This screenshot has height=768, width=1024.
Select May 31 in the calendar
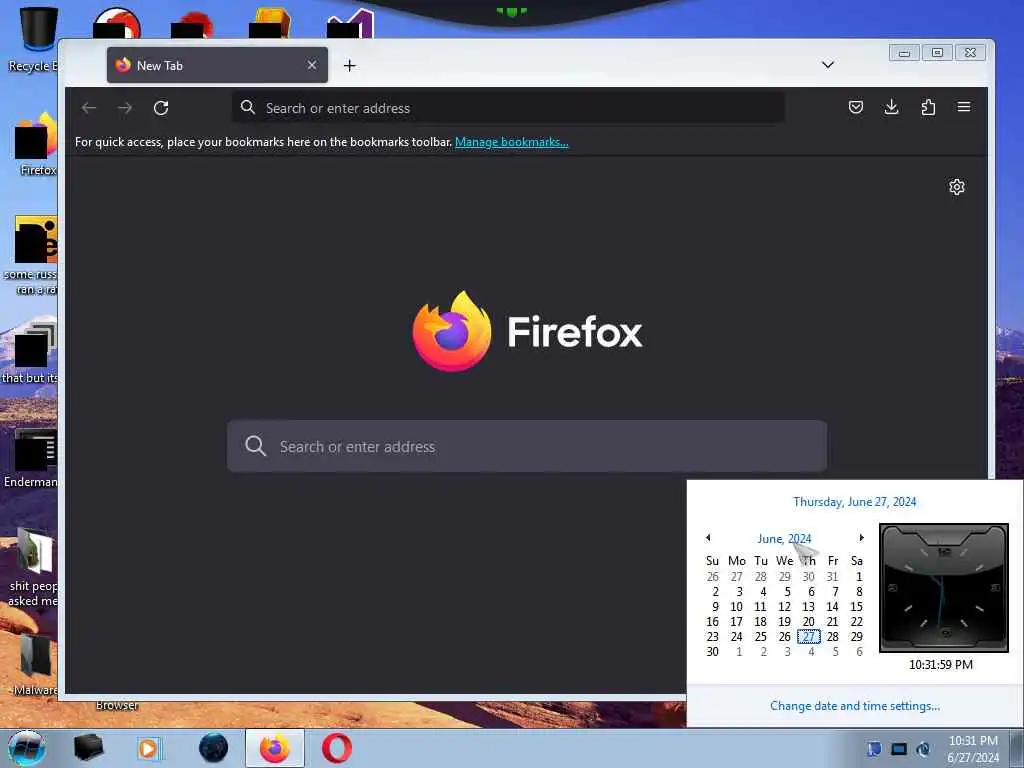832,576
